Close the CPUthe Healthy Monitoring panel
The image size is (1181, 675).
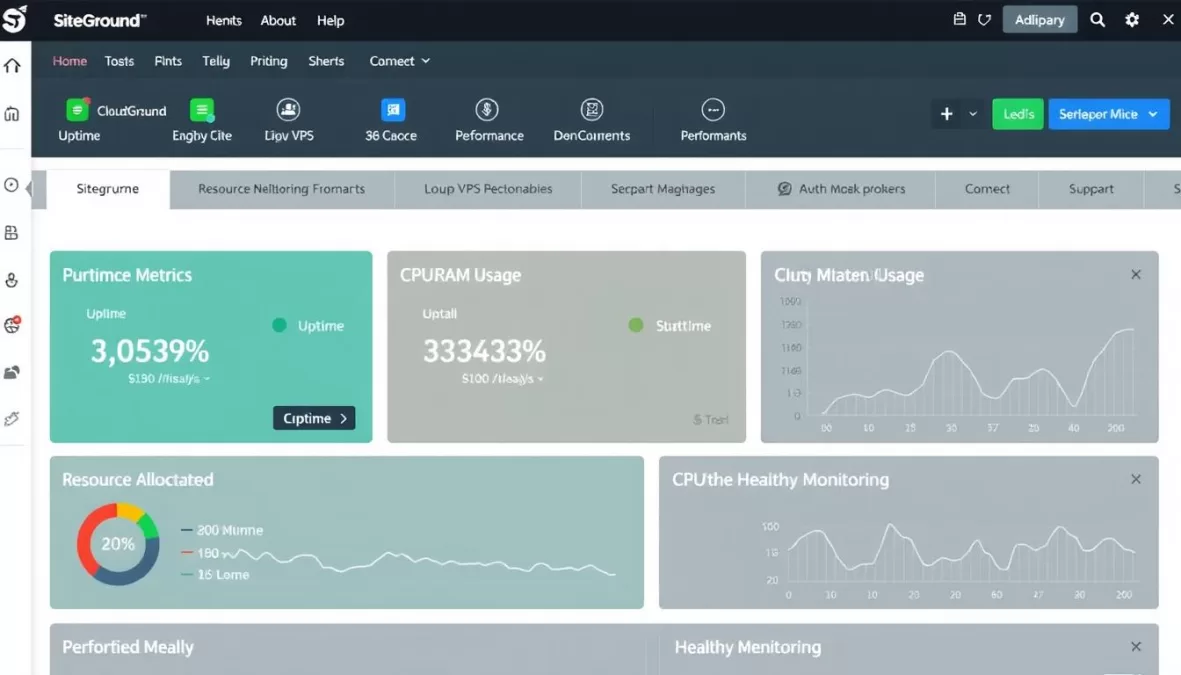[x=1136, y=478]
